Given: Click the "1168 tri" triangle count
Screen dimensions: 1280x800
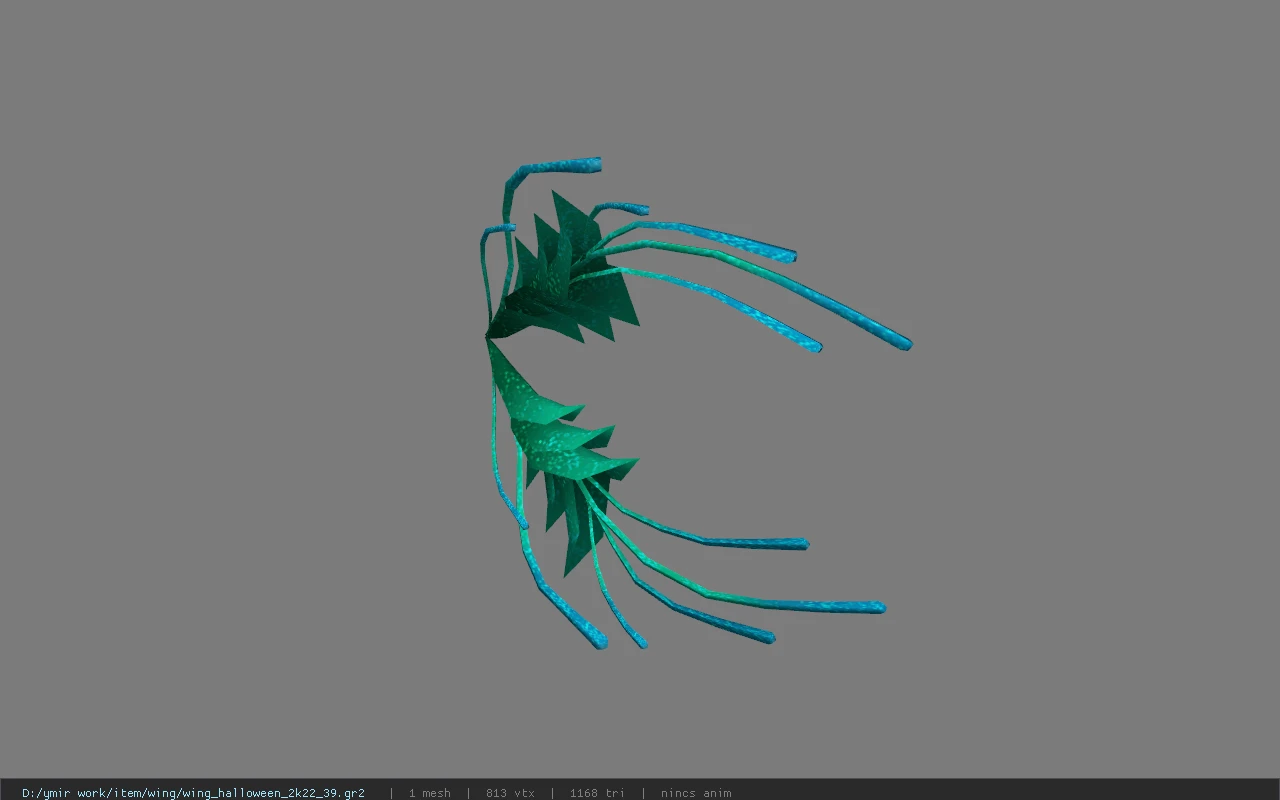Looking at the screenshot, I should tap(597, 793).
